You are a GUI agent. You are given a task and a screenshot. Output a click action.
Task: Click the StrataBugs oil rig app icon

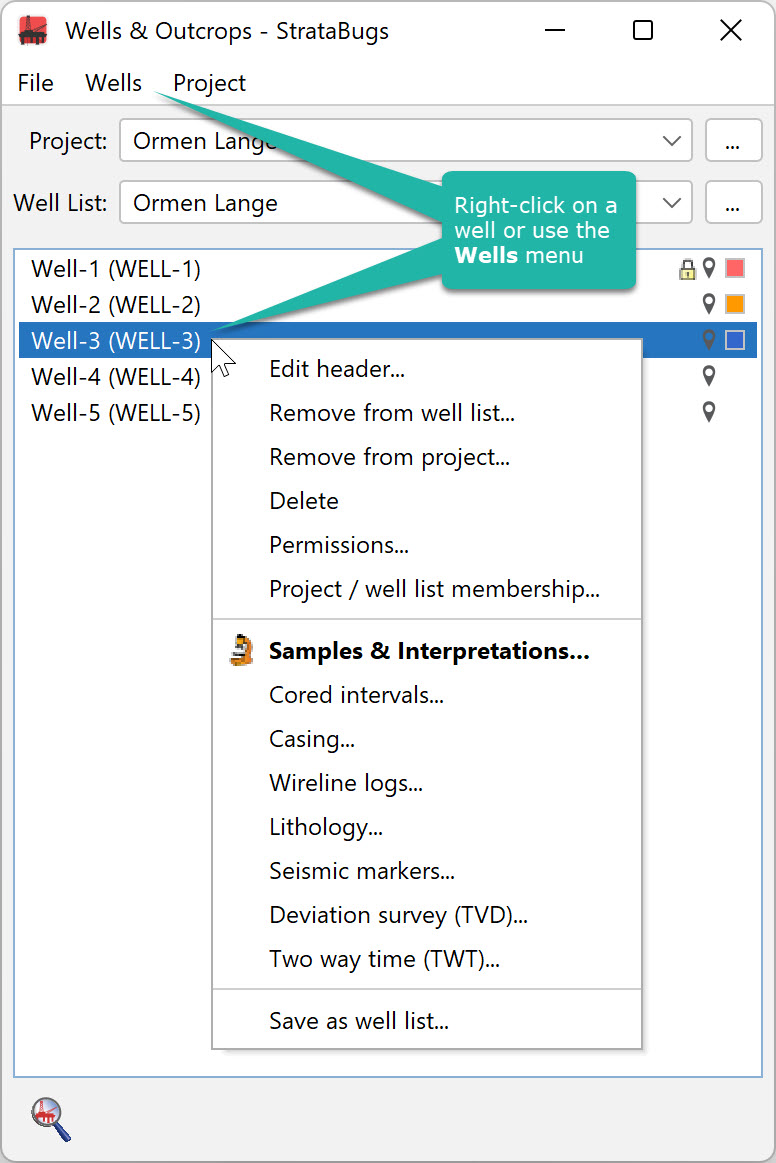[x=33, y=30]
